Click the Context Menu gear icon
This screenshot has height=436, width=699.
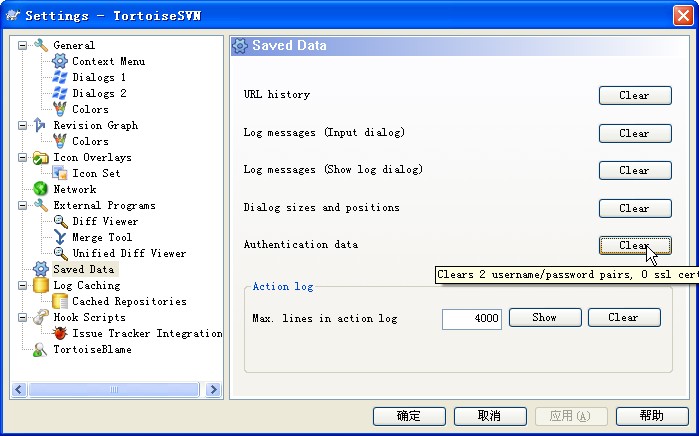coord(60,61)
